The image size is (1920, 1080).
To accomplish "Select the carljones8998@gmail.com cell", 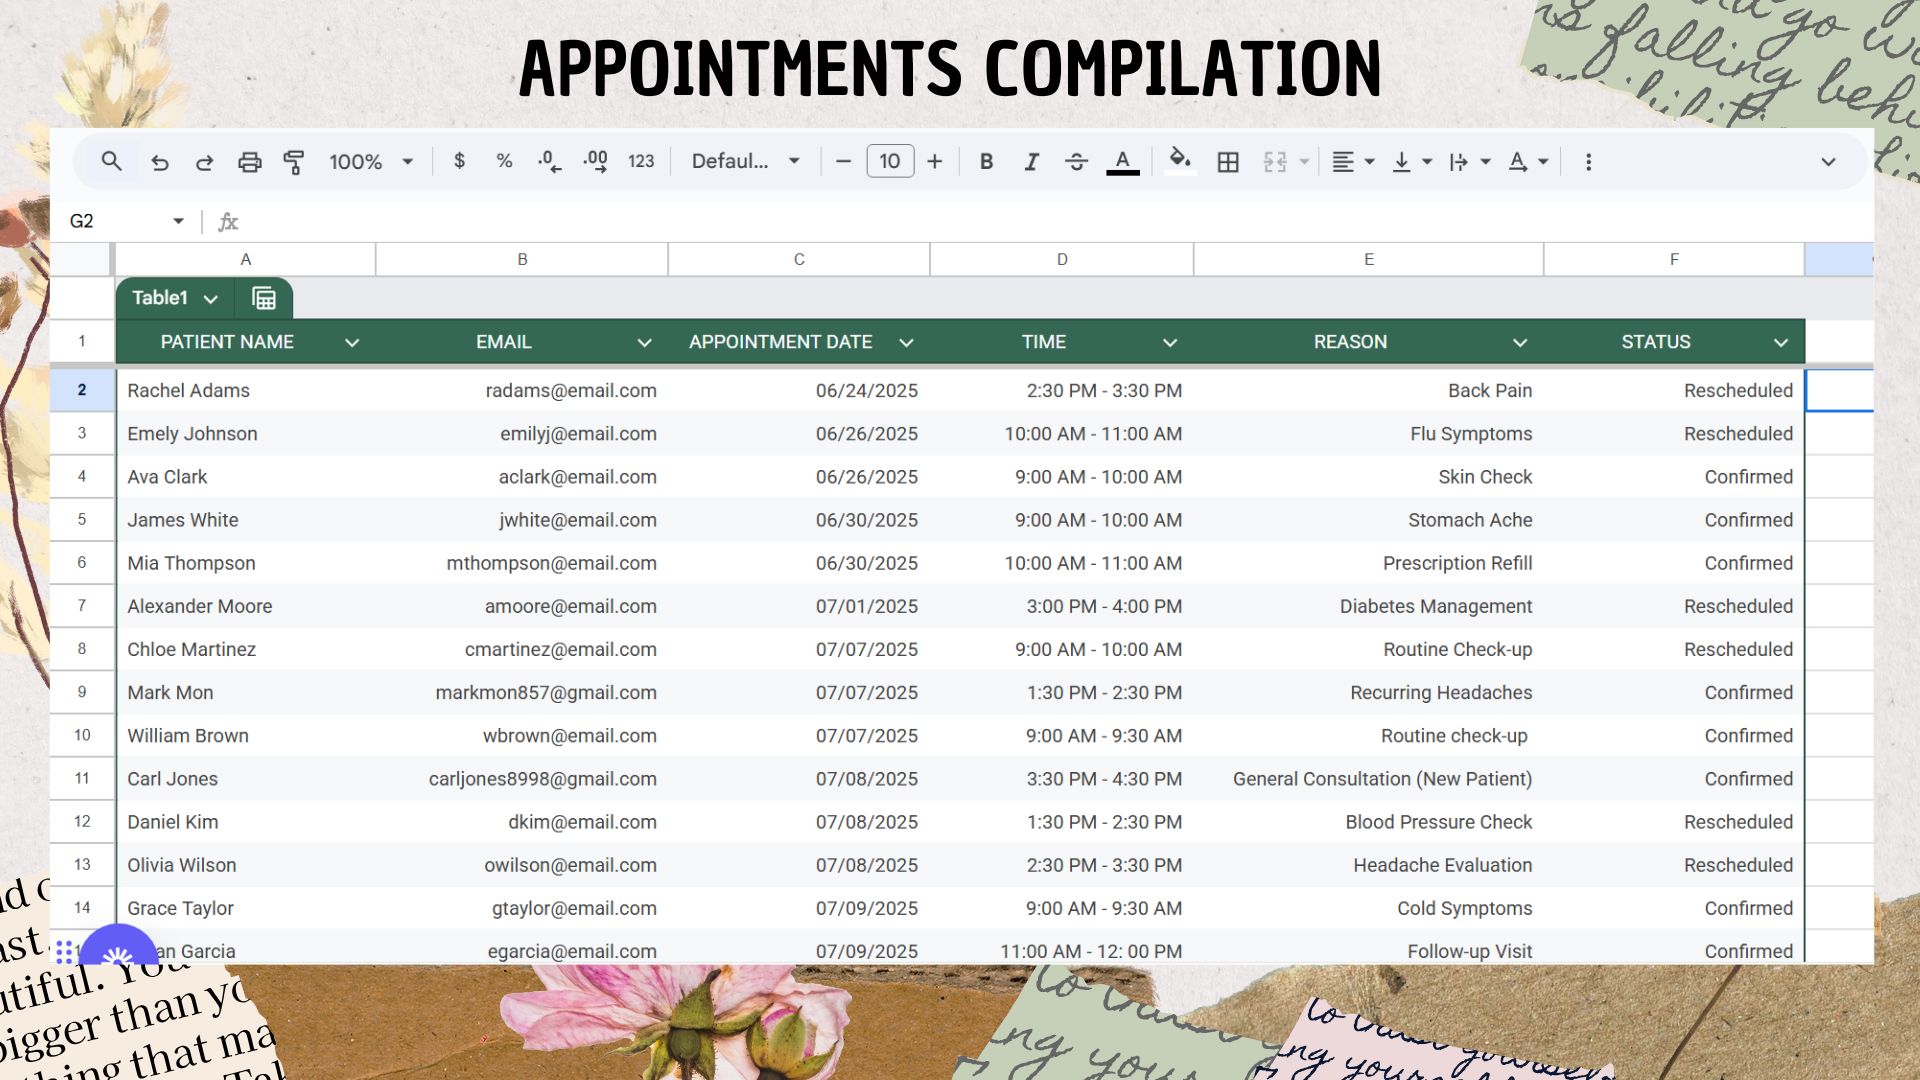I will (x=522, y=779).
